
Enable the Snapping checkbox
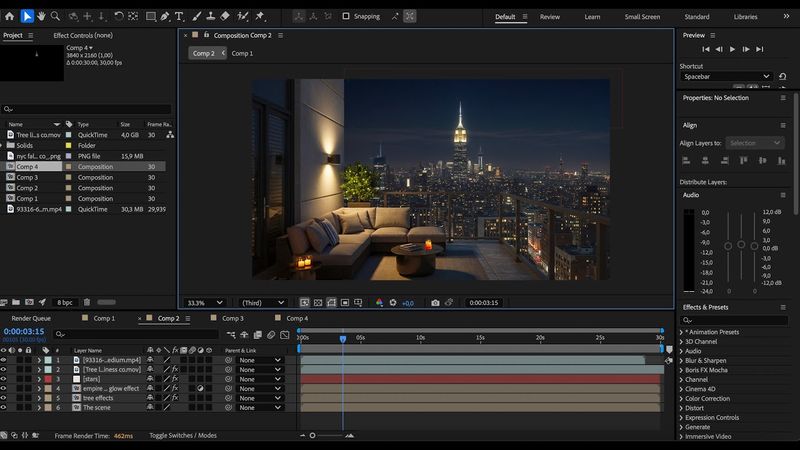coord(346,16)
